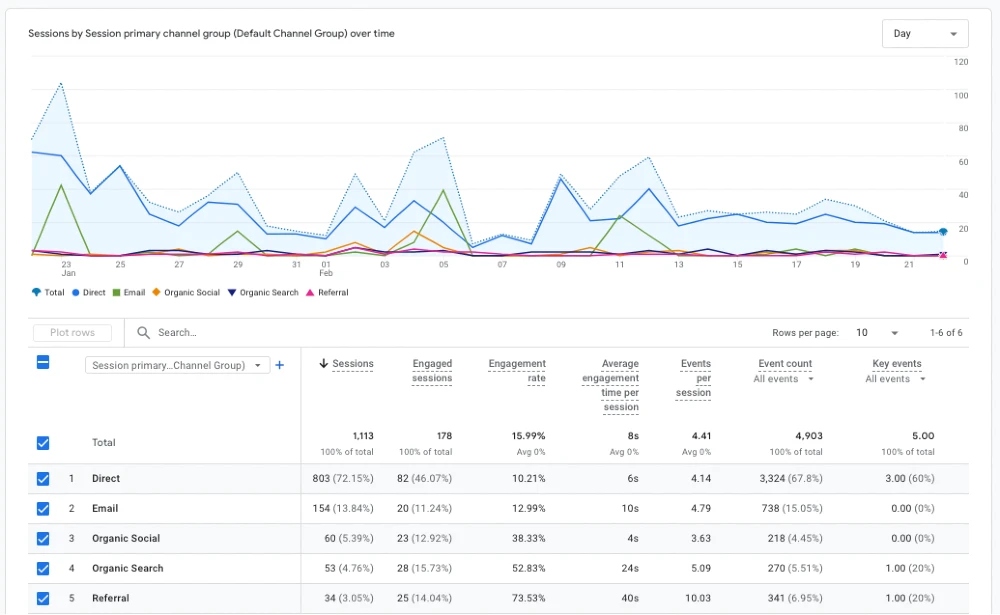Click the Sessions sort arrow icon
Image resolution: width=1000 pixels, height=615 pixels.
(323, 364)
